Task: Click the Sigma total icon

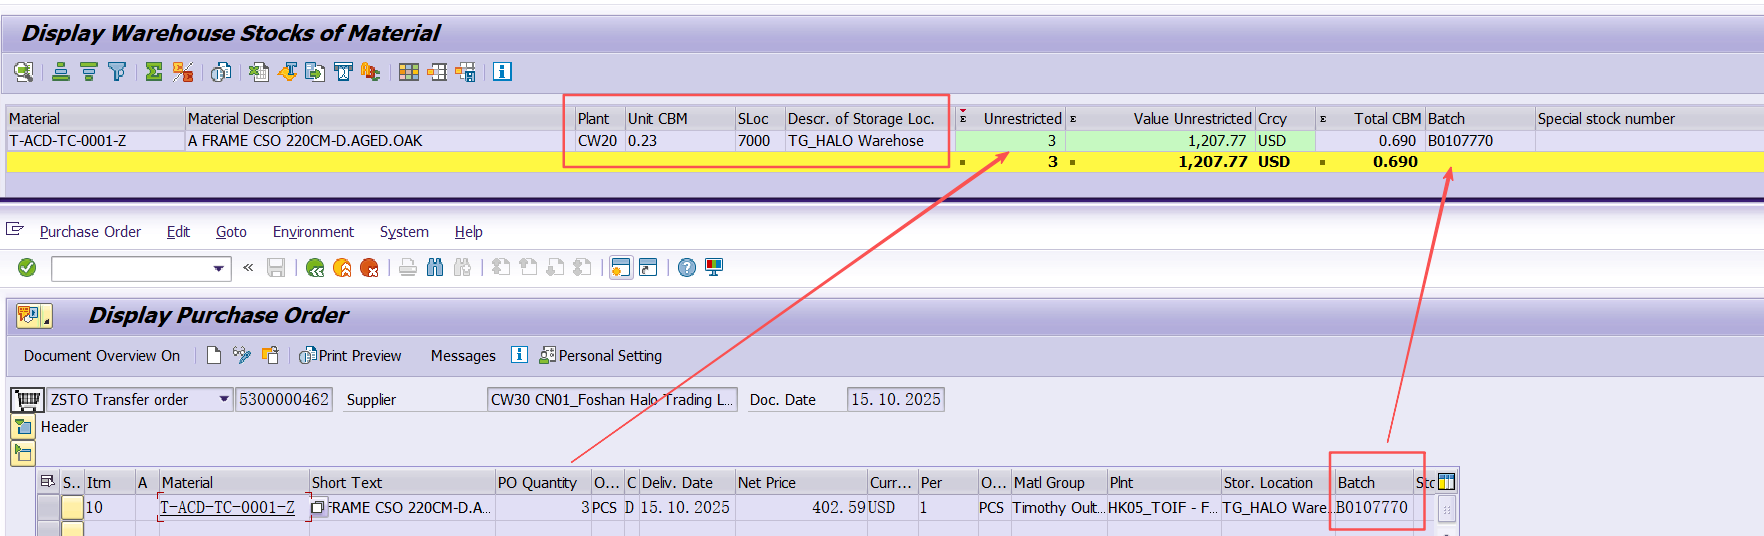Action: tap(153, 72)
